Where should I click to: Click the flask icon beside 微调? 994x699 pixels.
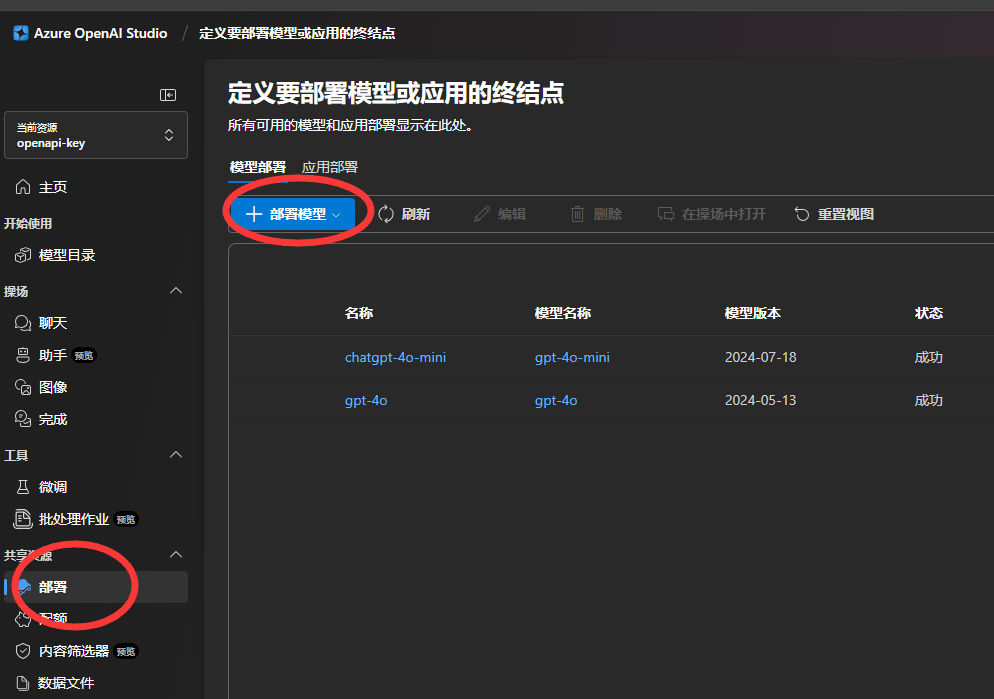(x=23, y=487)
